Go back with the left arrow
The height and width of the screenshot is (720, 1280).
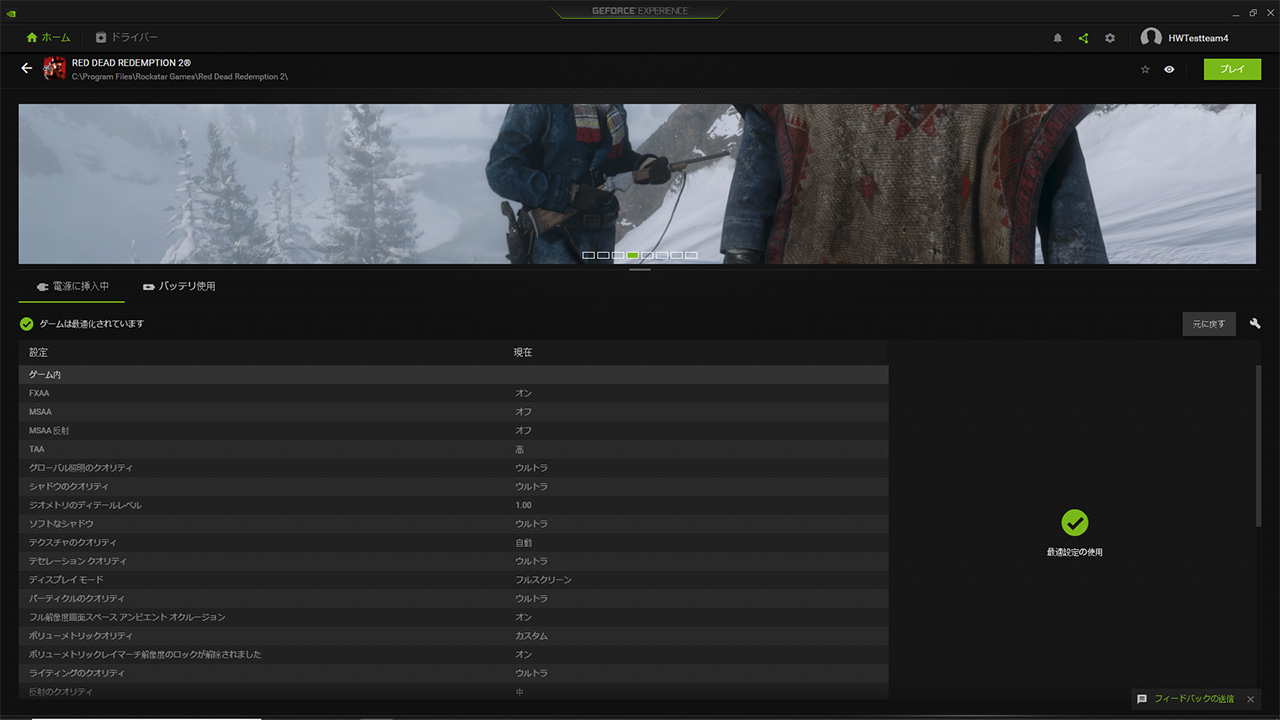coord(27,68)
